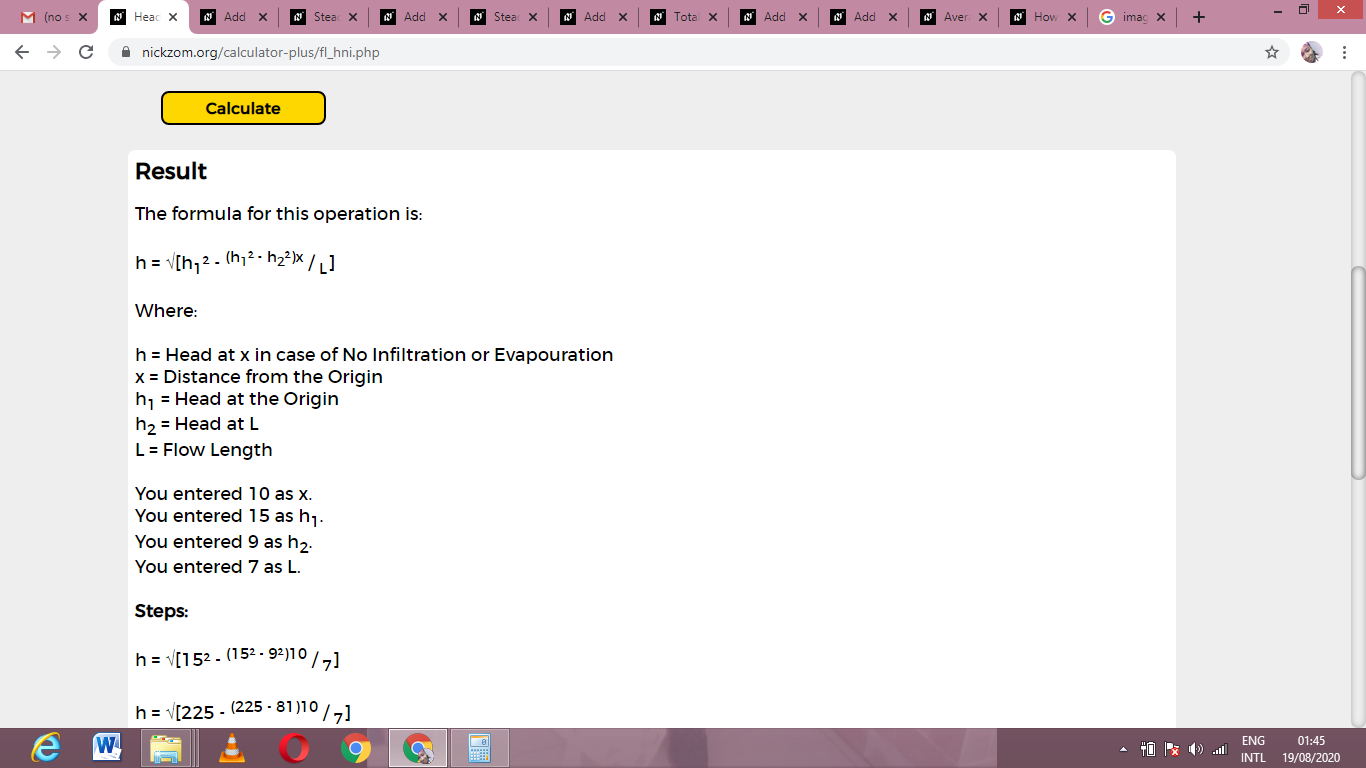Click the step line starting 'h = √[15²'
This screenshot has width=1366, height=768.
tap(238, 658)
